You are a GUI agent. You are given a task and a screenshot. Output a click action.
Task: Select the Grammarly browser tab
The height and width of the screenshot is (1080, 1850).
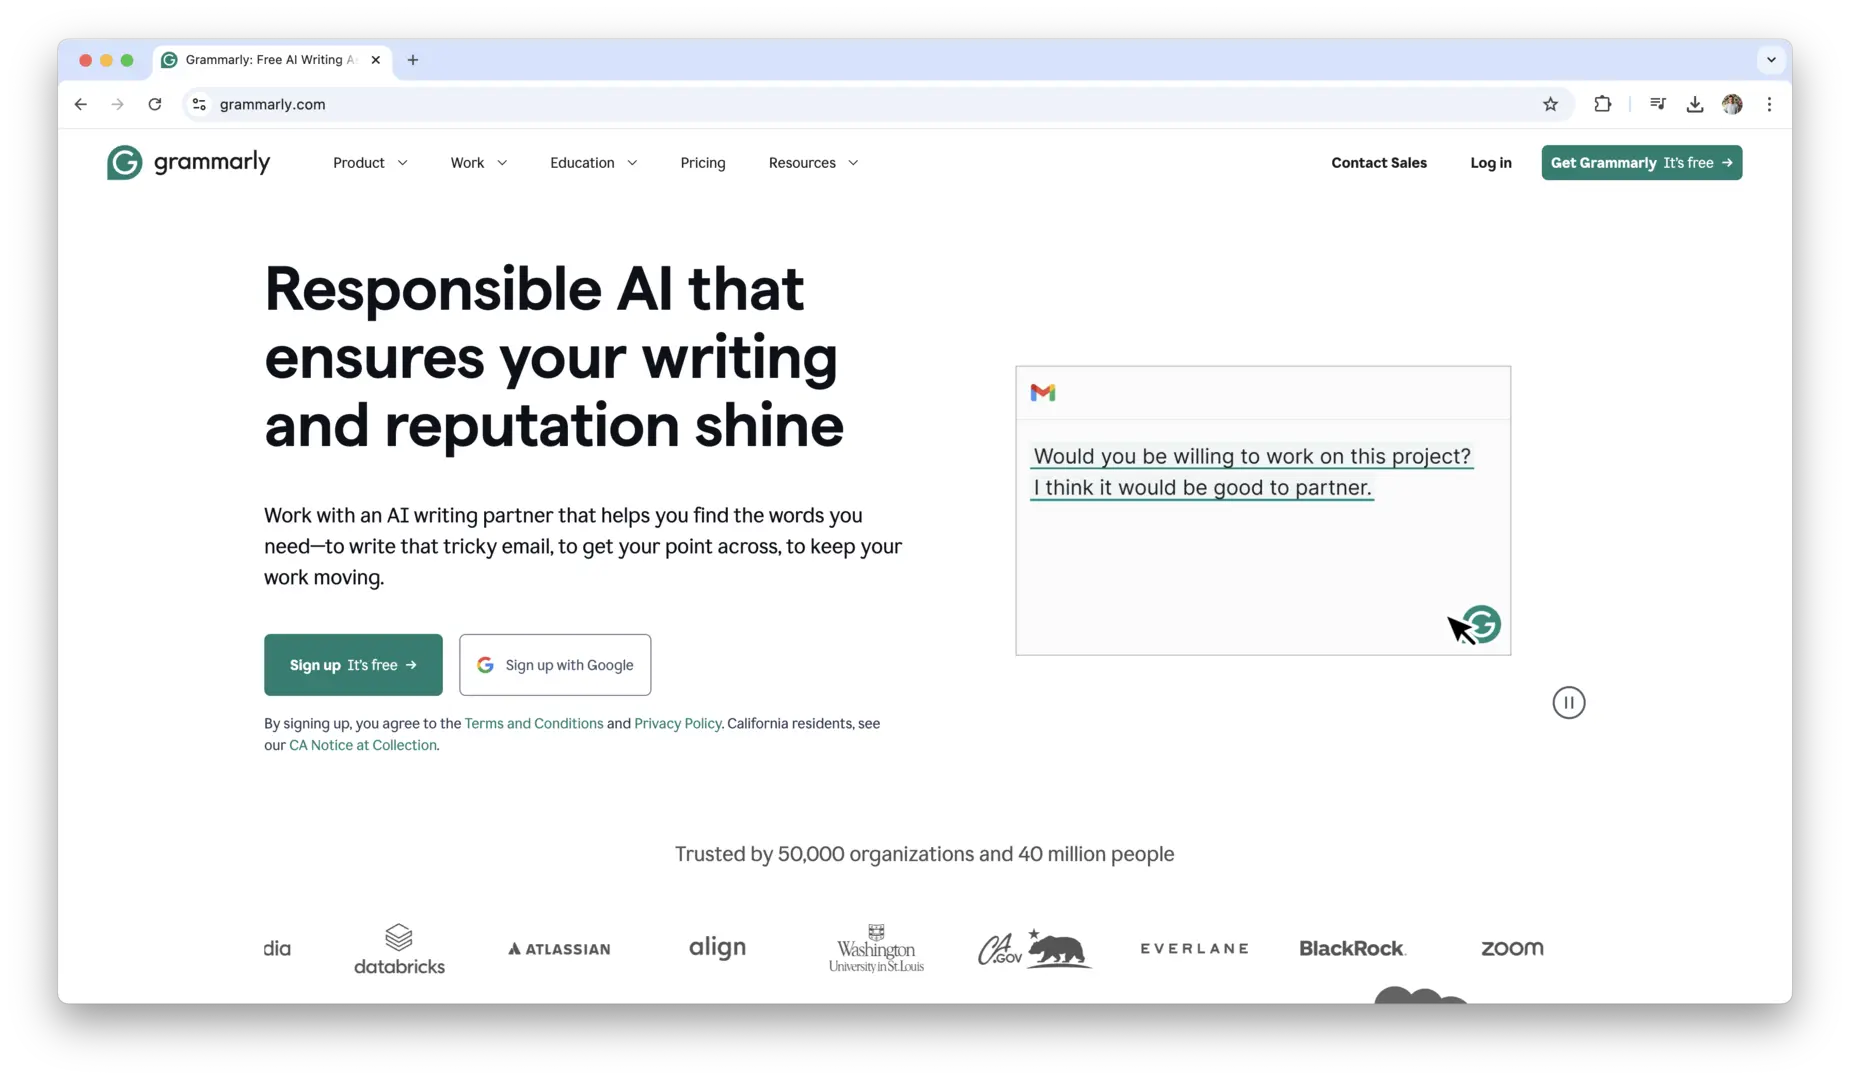(272, 60)
